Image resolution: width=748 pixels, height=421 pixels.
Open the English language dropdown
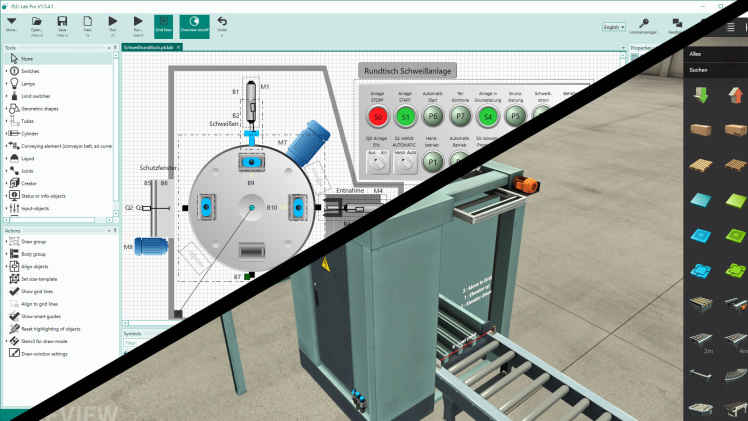pos(614,27)
